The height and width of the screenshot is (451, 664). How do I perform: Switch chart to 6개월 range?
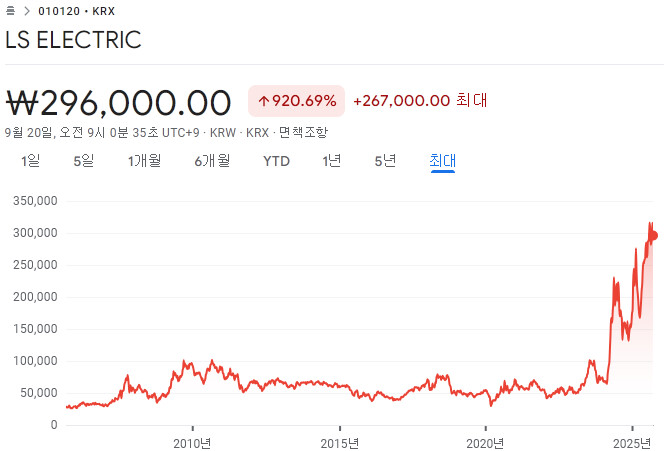(212, 160)
